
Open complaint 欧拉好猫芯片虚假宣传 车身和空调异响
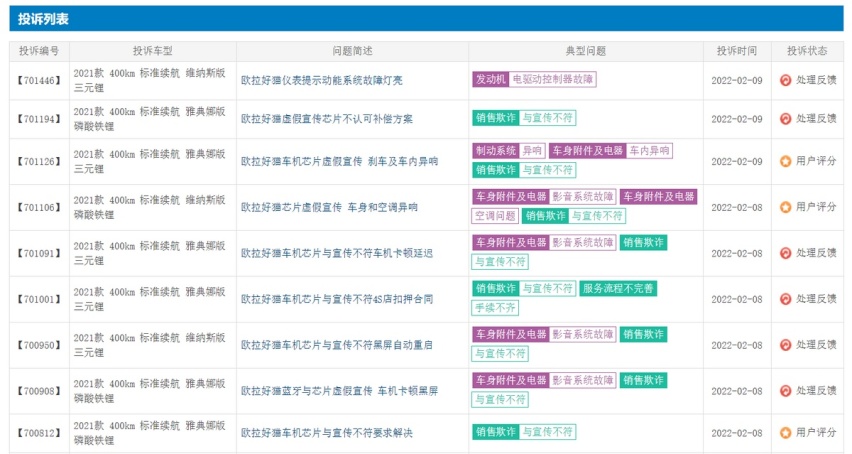click(329, 207)
